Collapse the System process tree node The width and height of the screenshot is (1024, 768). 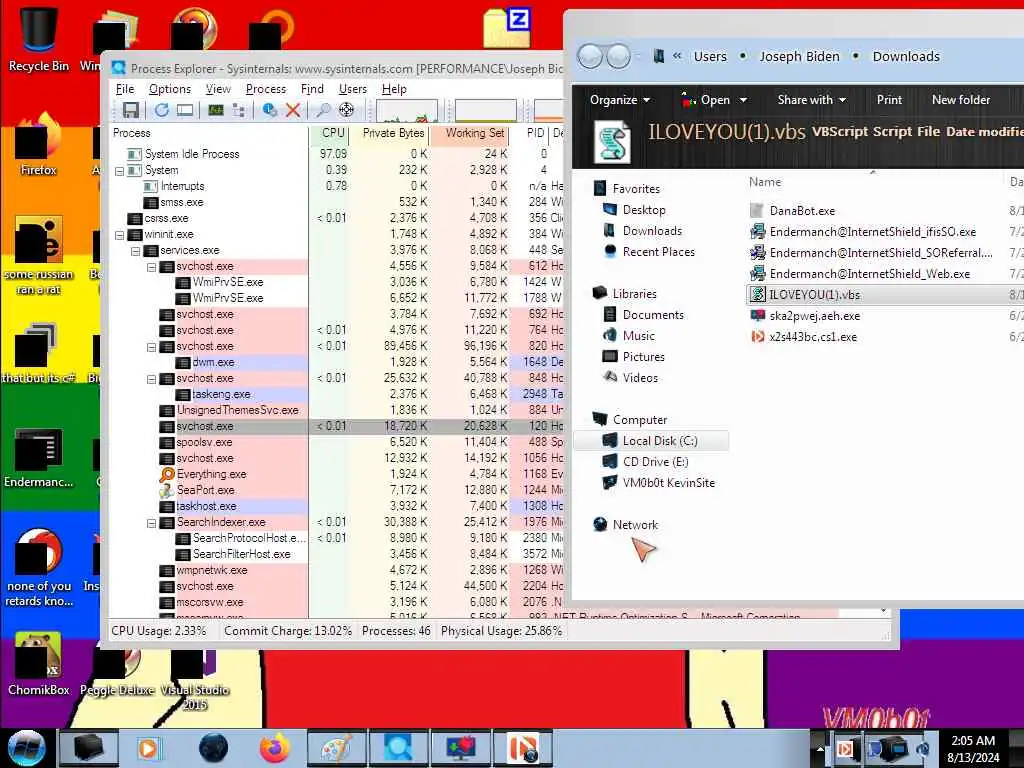[x=120, y=170]
